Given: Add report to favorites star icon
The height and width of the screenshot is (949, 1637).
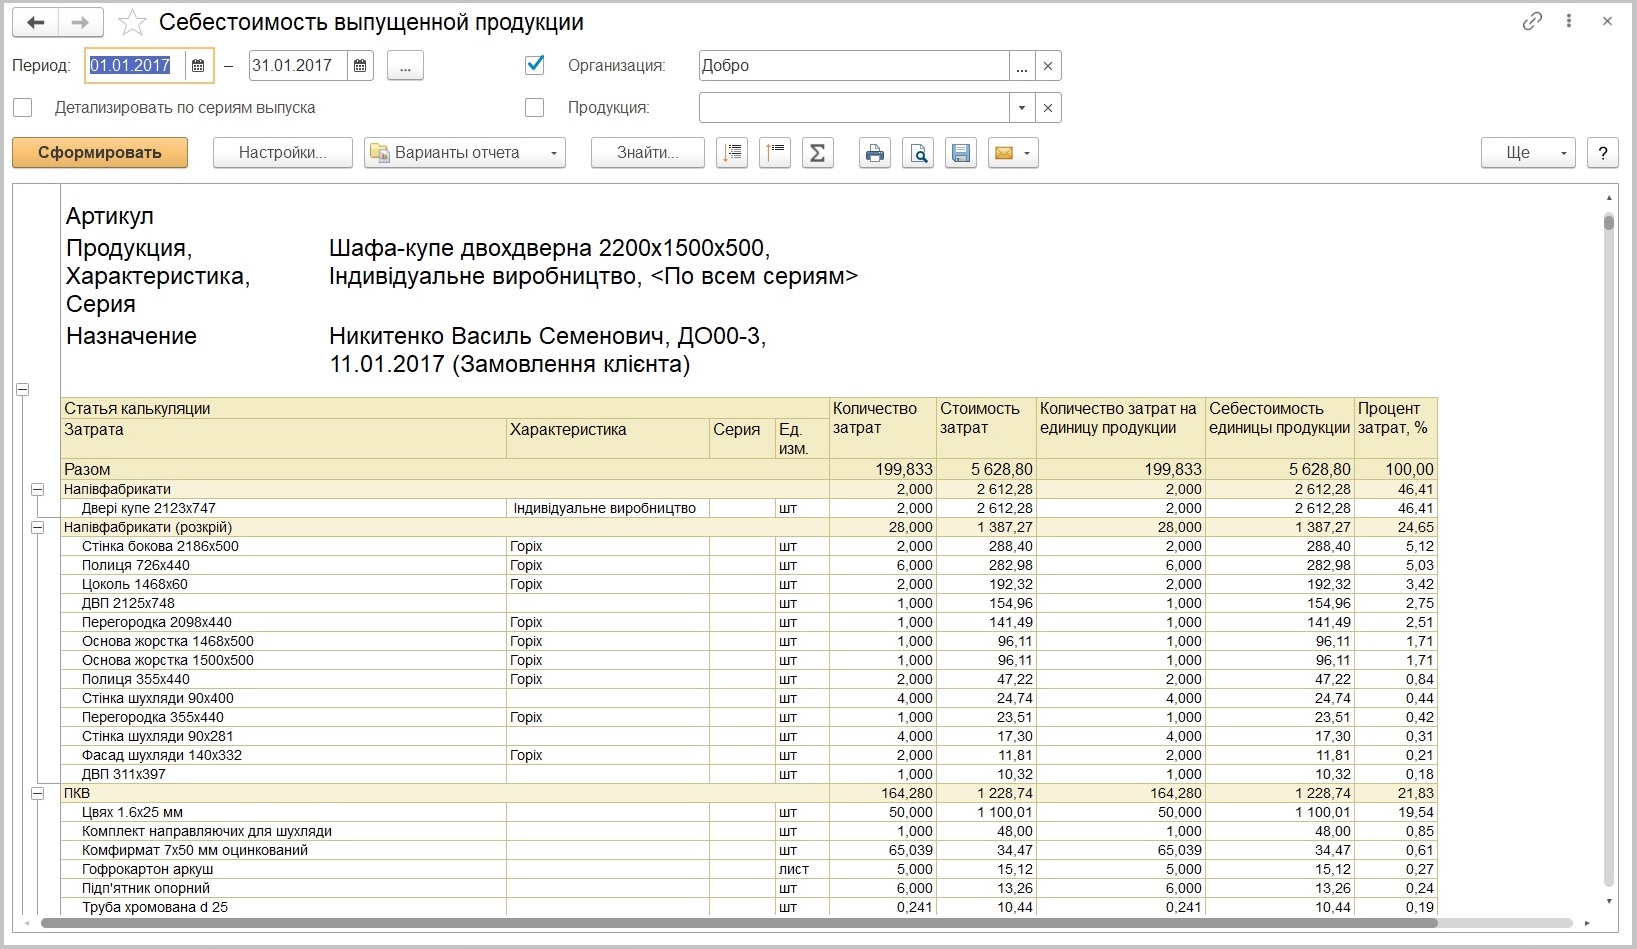Looking at the screenshot, I should (132, 22).
